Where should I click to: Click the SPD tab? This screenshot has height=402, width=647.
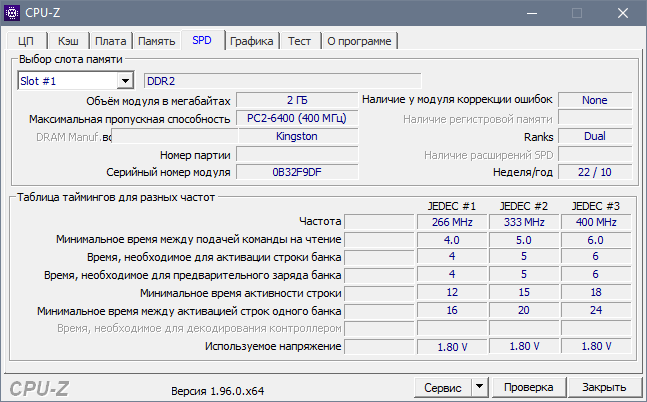click(x=203, y=40)
